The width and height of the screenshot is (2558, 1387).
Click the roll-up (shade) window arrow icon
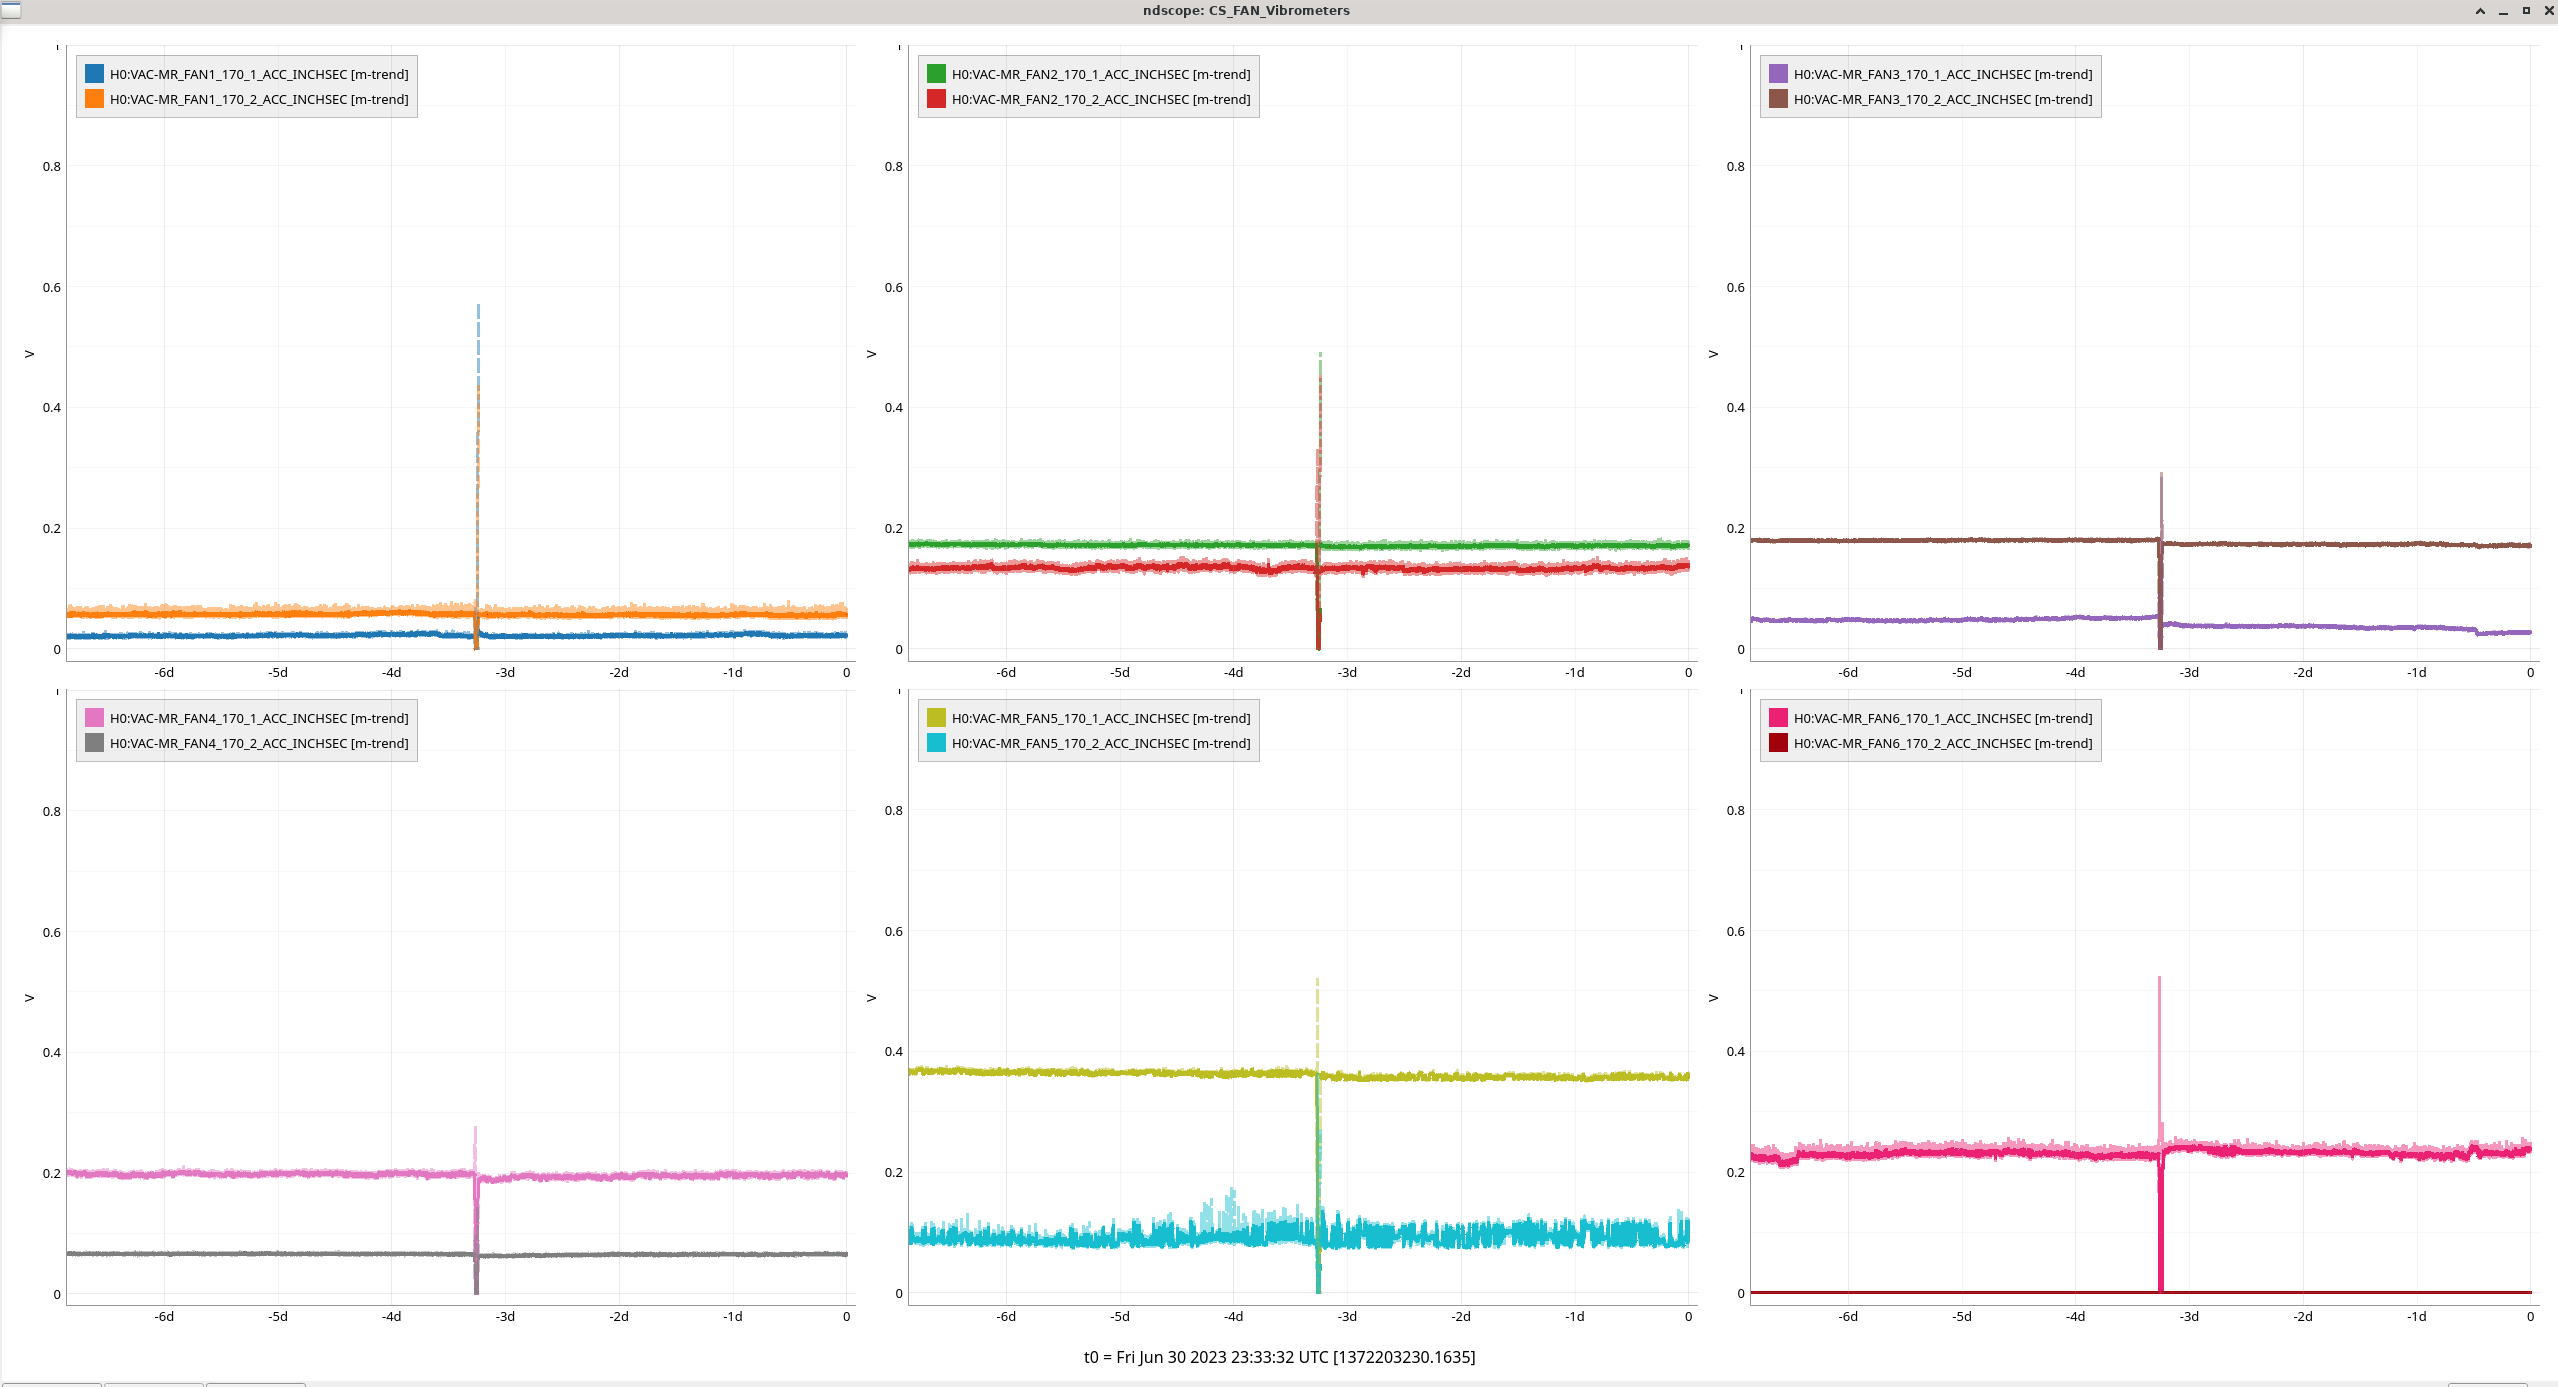[2480, 11]
